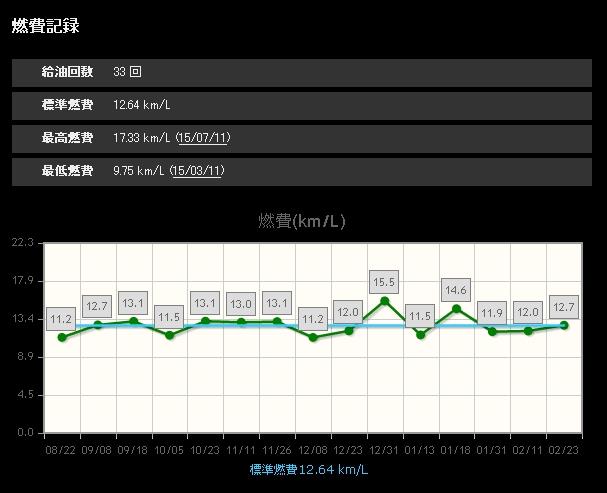This screenshot has height=493, width=607.
Task: Click the 09/18 x-axis date label
Action: point(132,450)
